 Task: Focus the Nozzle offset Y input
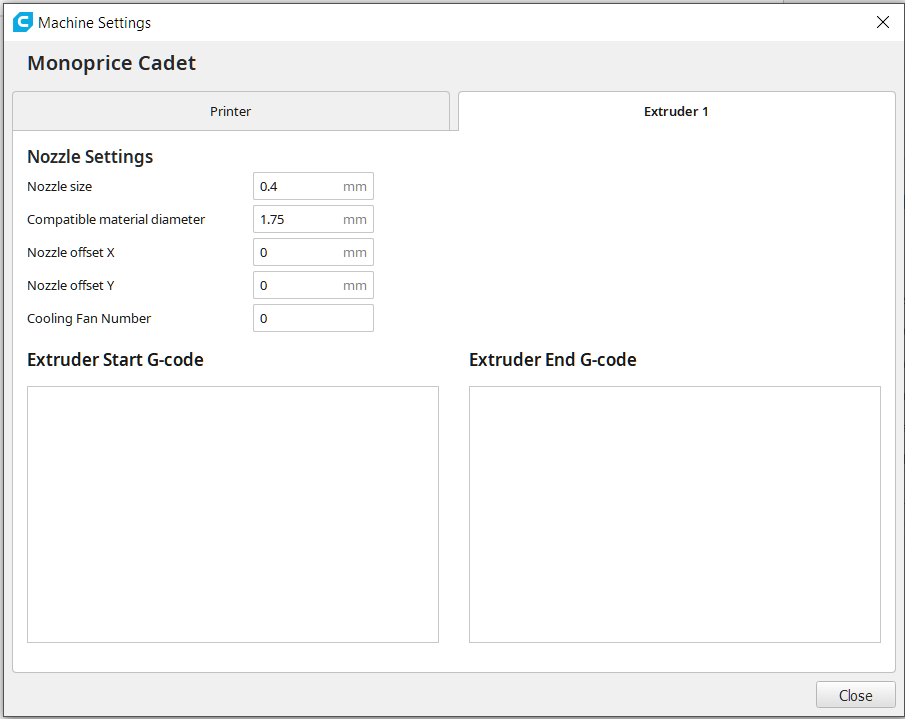click(x=313, y=285)
